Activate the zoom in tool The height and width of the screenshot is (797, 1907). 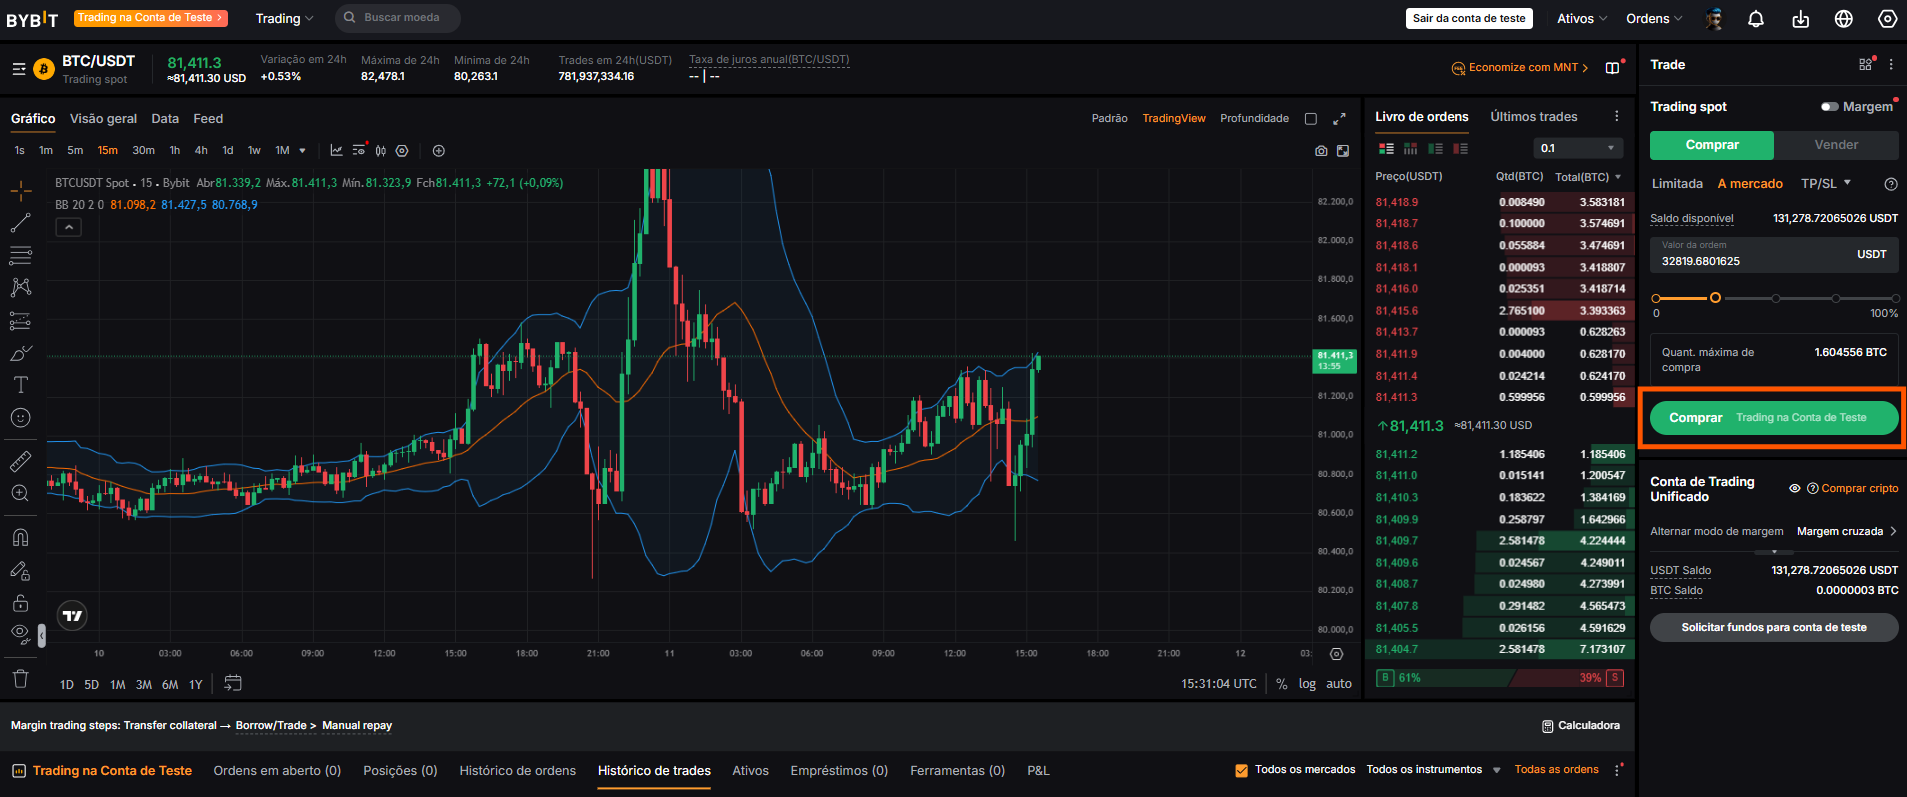(x=20, y=493)
